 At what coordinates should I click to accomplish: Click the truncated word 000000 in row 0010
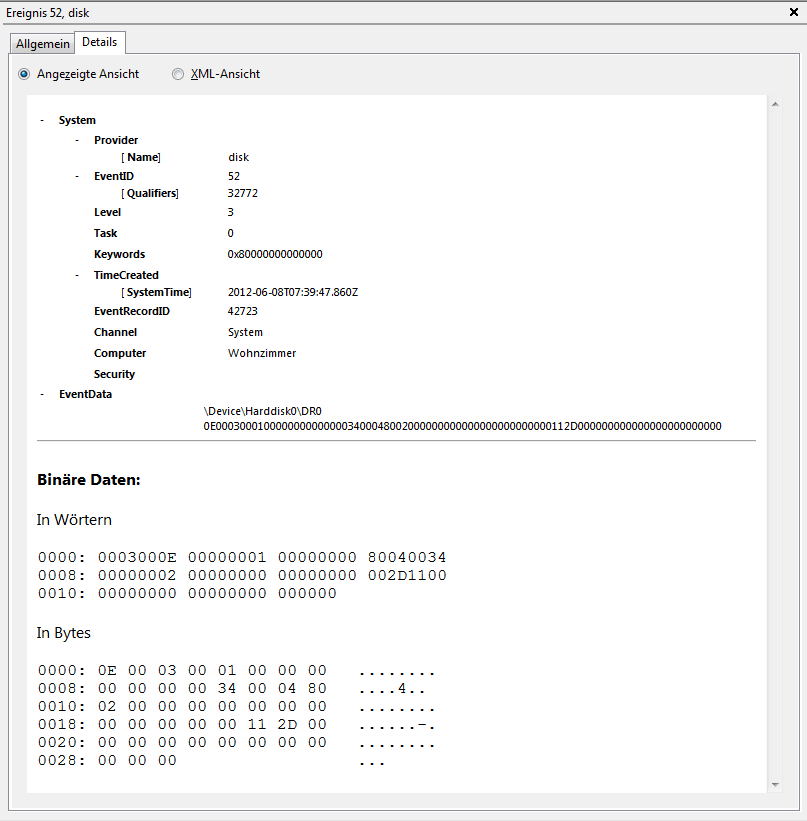307,593
